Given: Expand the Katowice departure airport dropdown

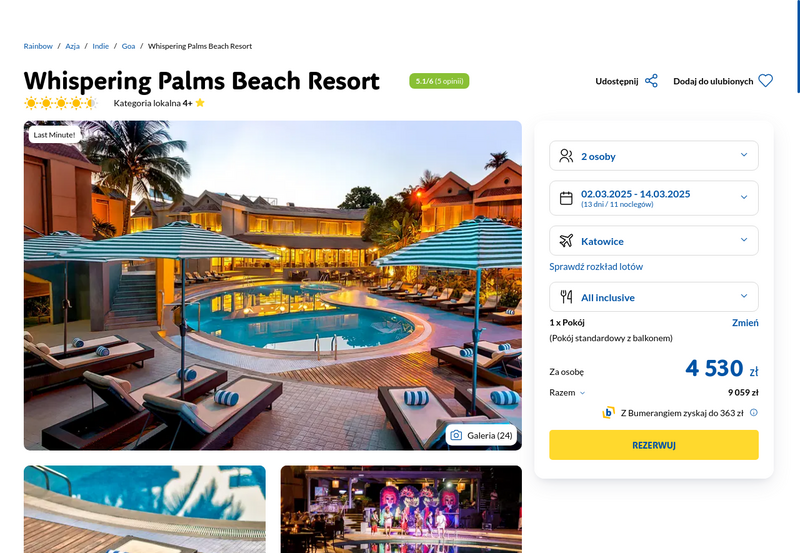Looking at the screenshot, I should click(654, 240).
